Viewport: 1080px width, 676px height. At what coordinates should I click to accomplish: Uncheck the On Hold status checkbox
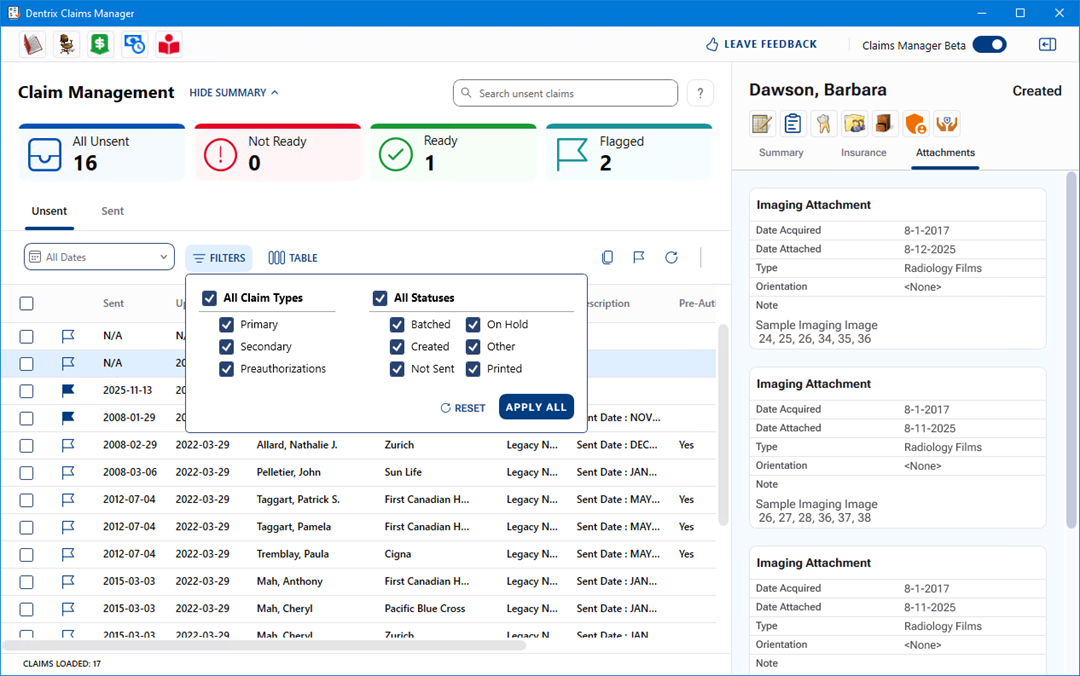point(473,325)
